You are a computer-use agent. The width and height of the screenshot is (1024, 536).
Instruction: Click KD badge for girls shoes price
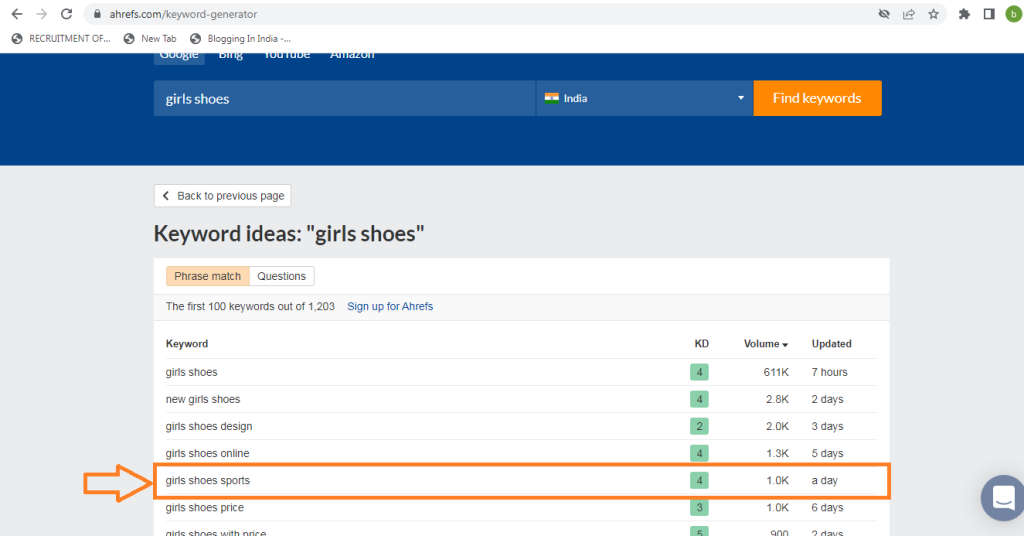click(x=699, y=508)
